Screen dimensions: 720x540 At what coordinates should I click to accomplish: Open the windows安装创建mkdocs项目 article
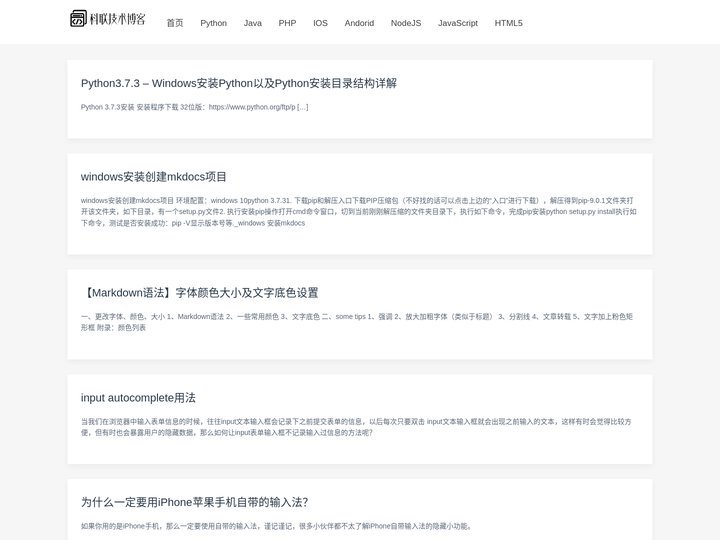[x=153, y=177]
